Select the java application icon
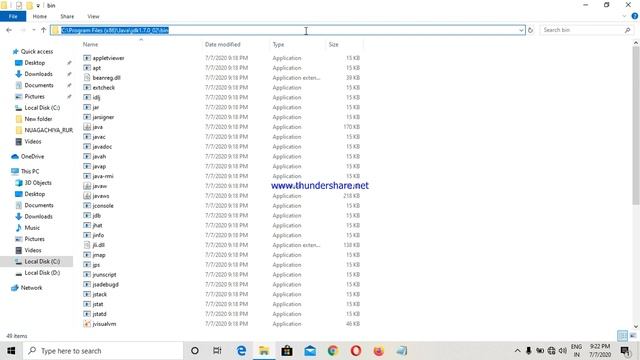 coord(87,127)
